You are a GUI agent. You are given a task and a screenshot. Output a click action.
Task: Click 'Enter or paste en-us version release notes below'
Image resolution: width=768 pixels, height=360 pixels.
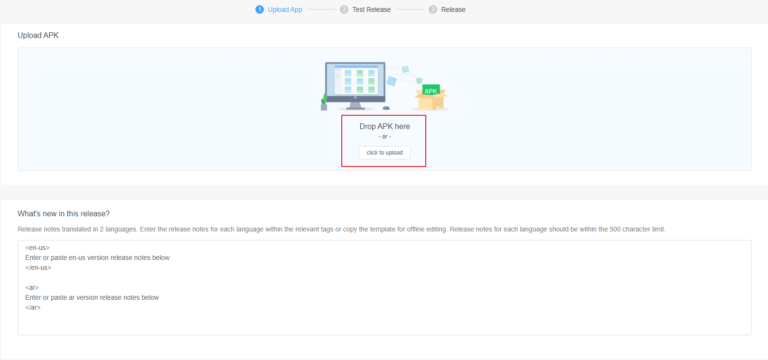pos(97,258)
